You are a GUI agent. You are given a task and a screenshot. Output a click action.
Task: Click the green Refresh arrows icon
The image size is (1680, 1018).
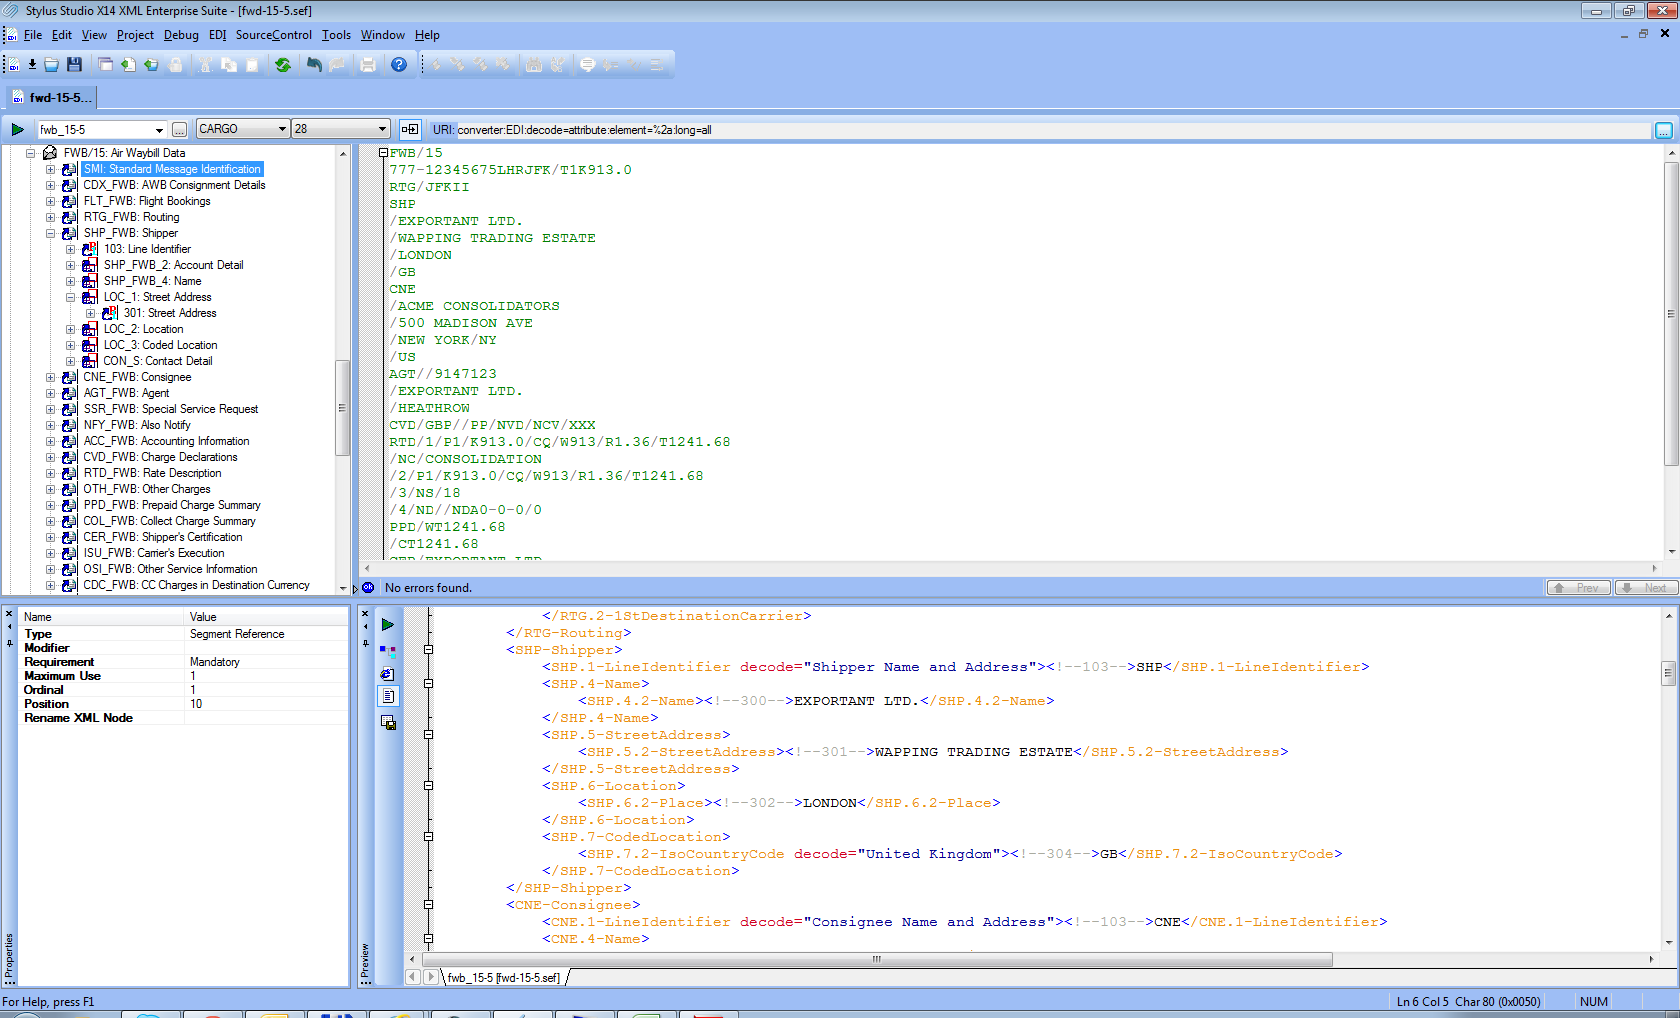[283, 65]
